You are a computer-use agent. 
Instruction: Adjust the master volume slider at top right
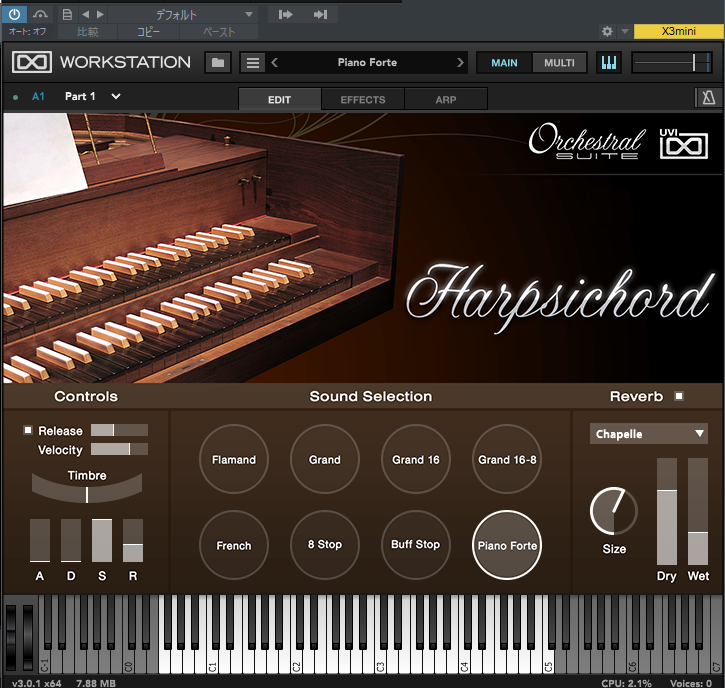click(671, 62)
